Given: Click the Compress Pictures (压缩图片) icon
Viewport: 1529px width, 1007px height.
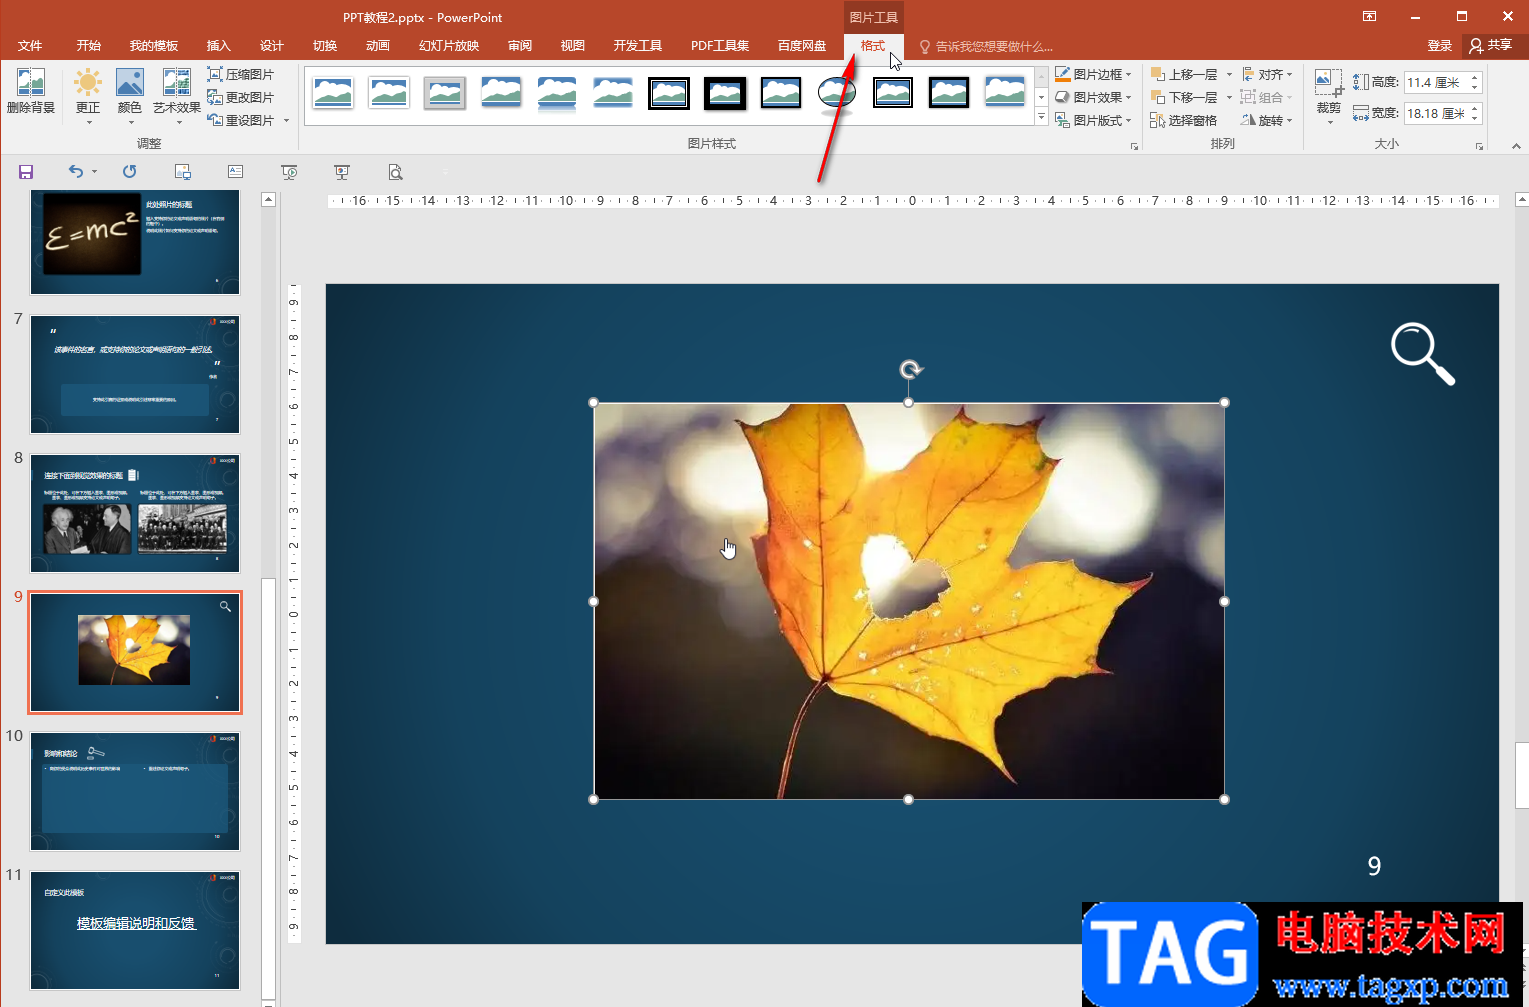Looking at the screenshot, I should click(215, 74).
